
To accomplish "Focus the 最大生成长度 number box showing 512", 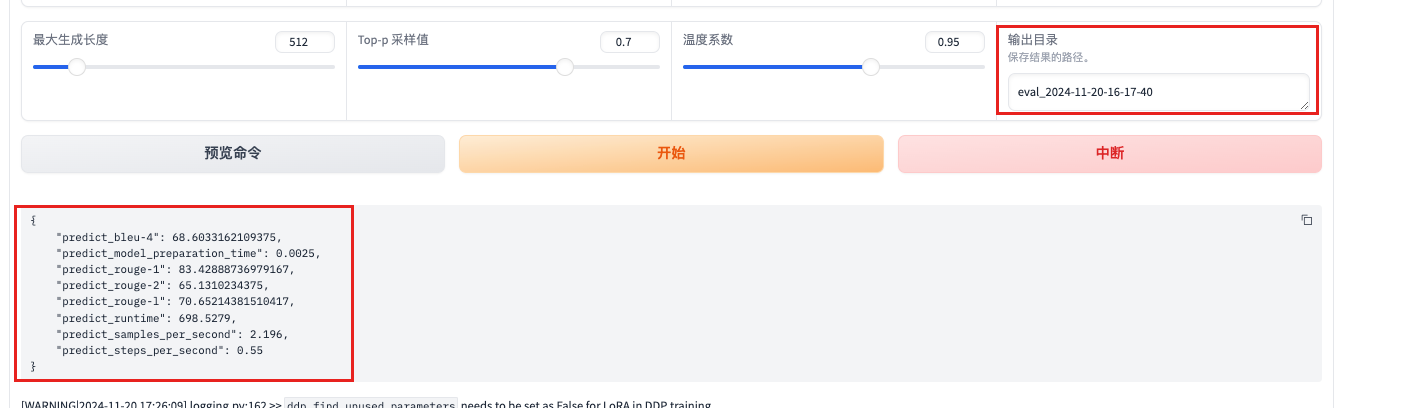I will (305, 42).
